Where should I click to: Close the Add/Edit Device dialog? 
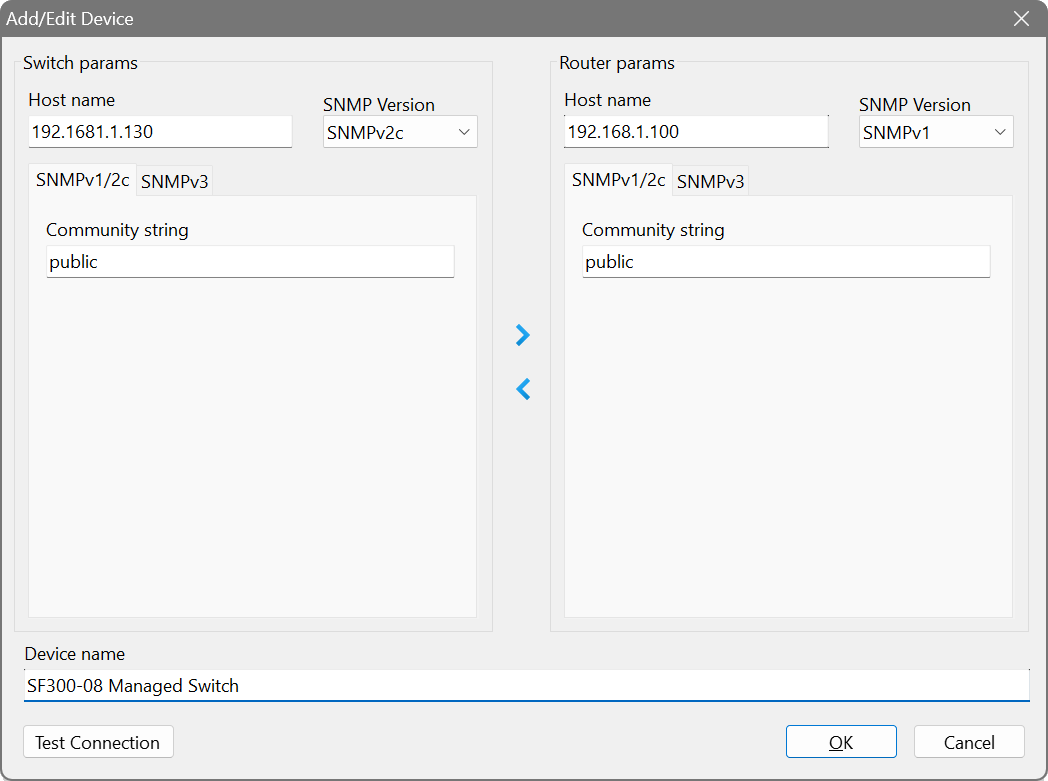coord(1021,19)
